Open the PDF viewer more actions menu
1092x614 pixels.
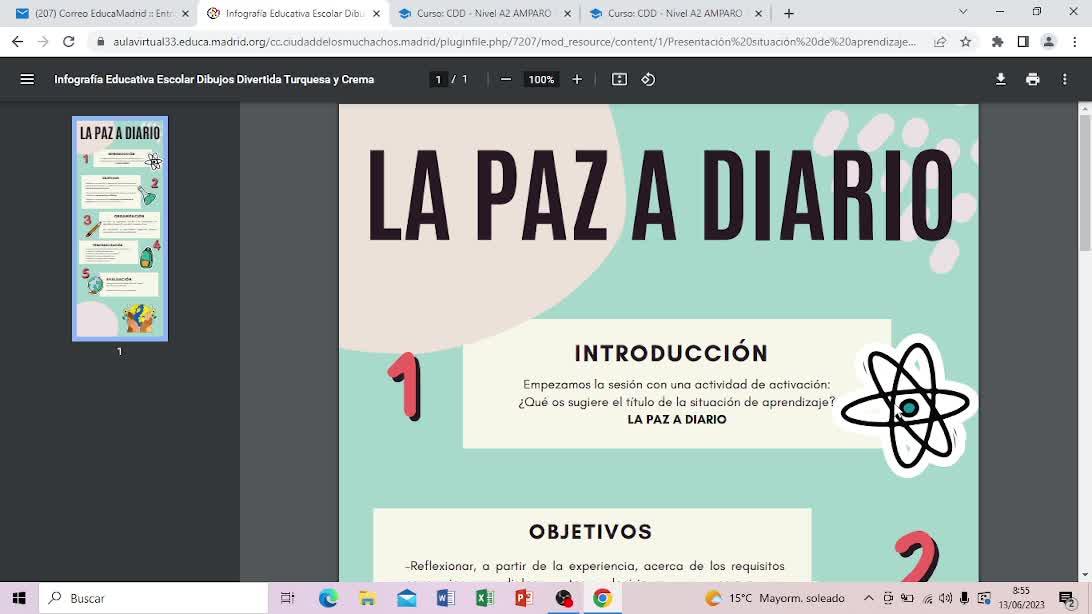pyautogui.click(x=1065, y=79)
